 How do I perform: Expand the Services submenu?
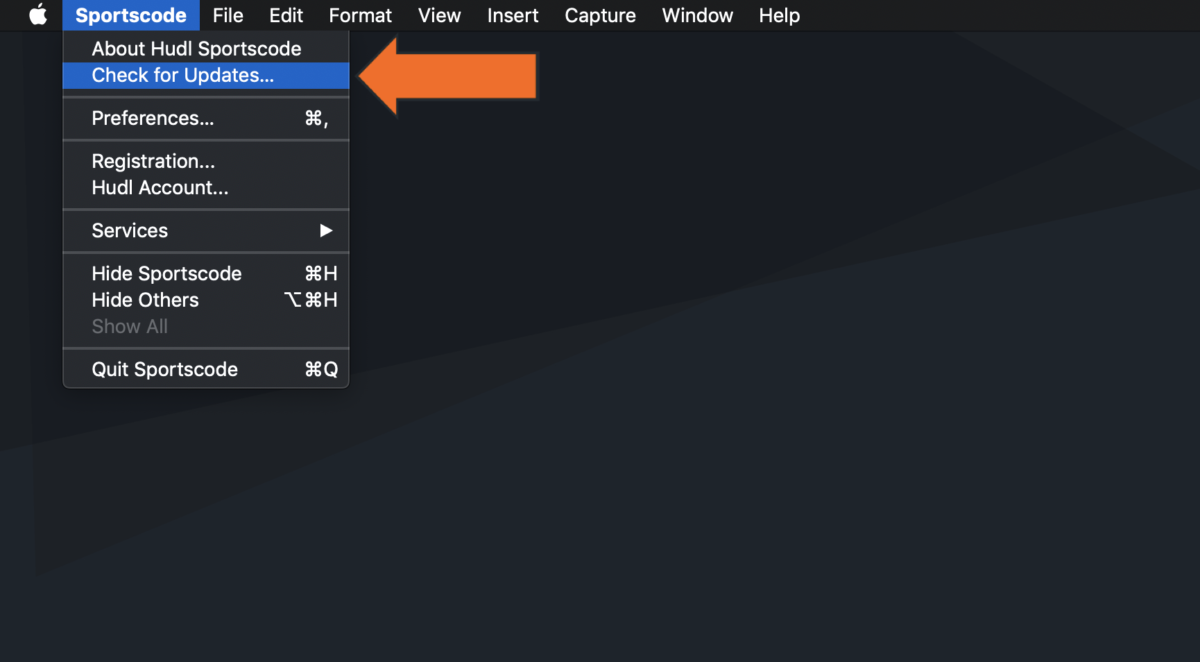click(130, 231)
